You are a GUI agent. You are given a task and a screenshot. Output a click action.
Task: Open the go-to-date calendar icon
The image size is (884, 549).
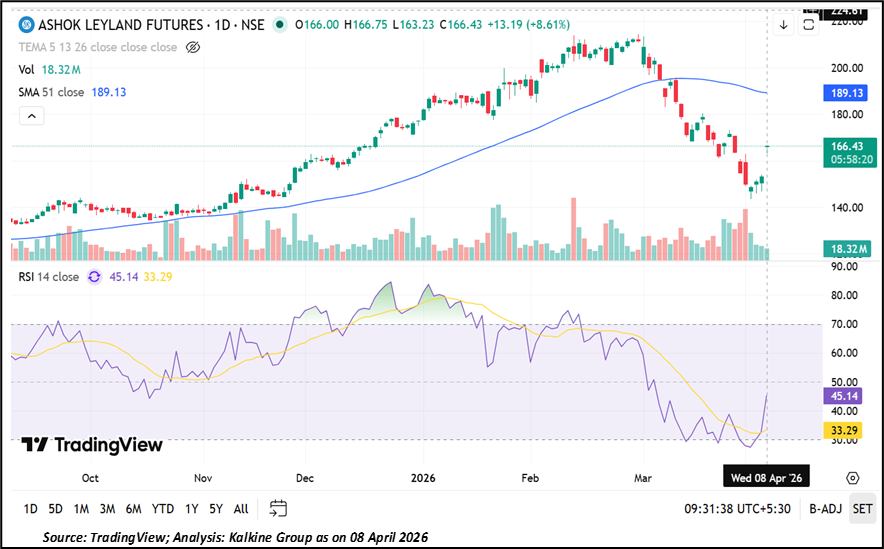pos(278,508)
